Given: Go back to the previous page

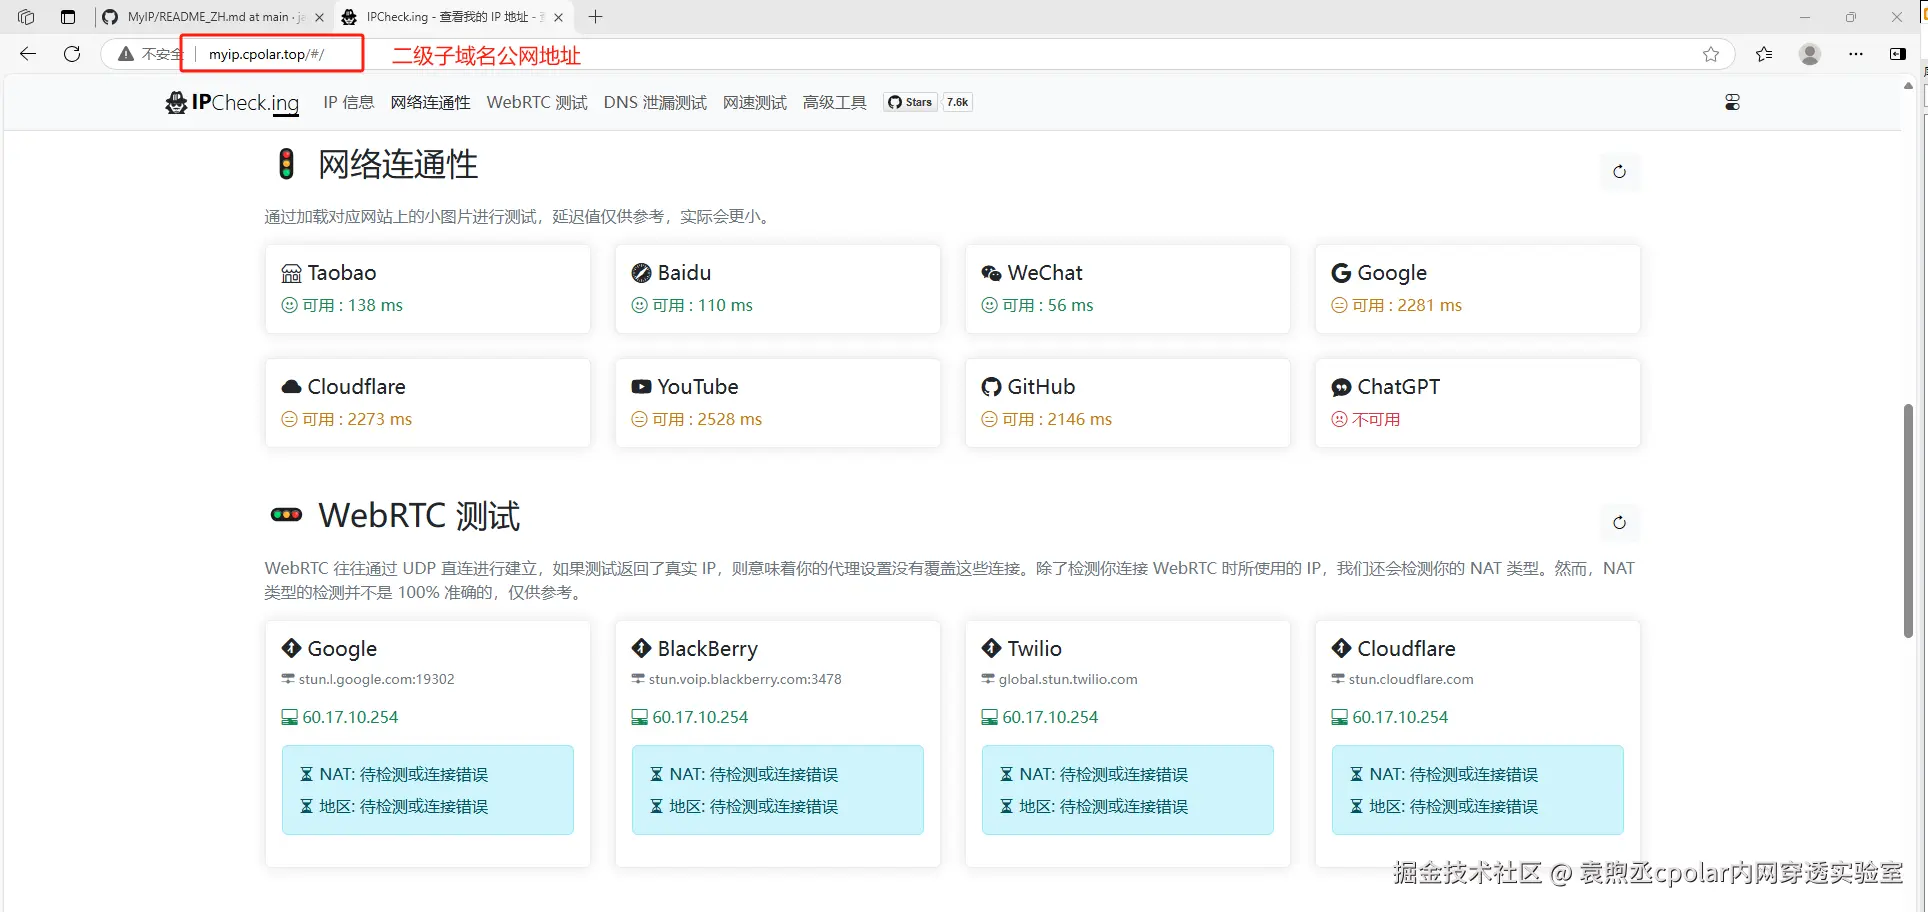Looking at the screenshot, I should point(28,54).
